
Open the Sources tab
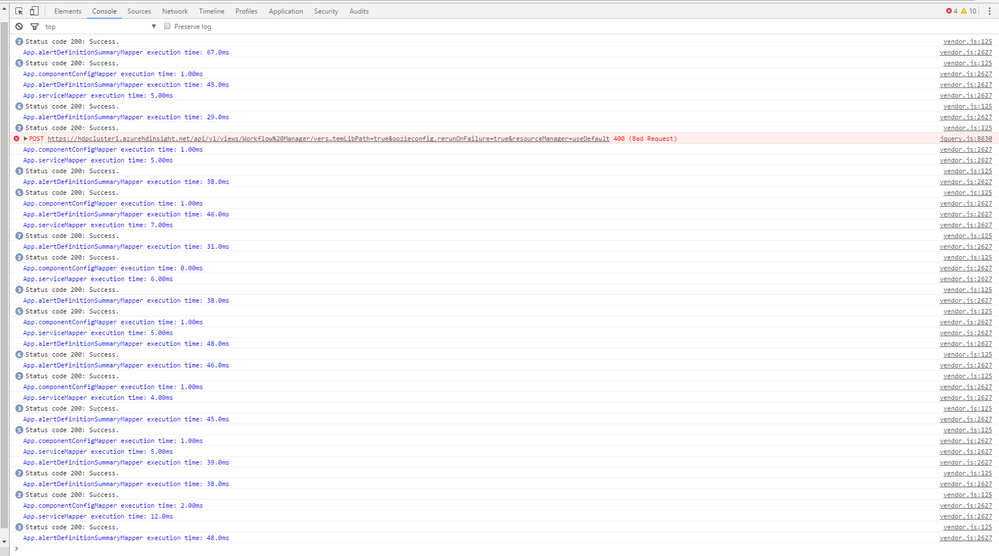tap(139, 11)
